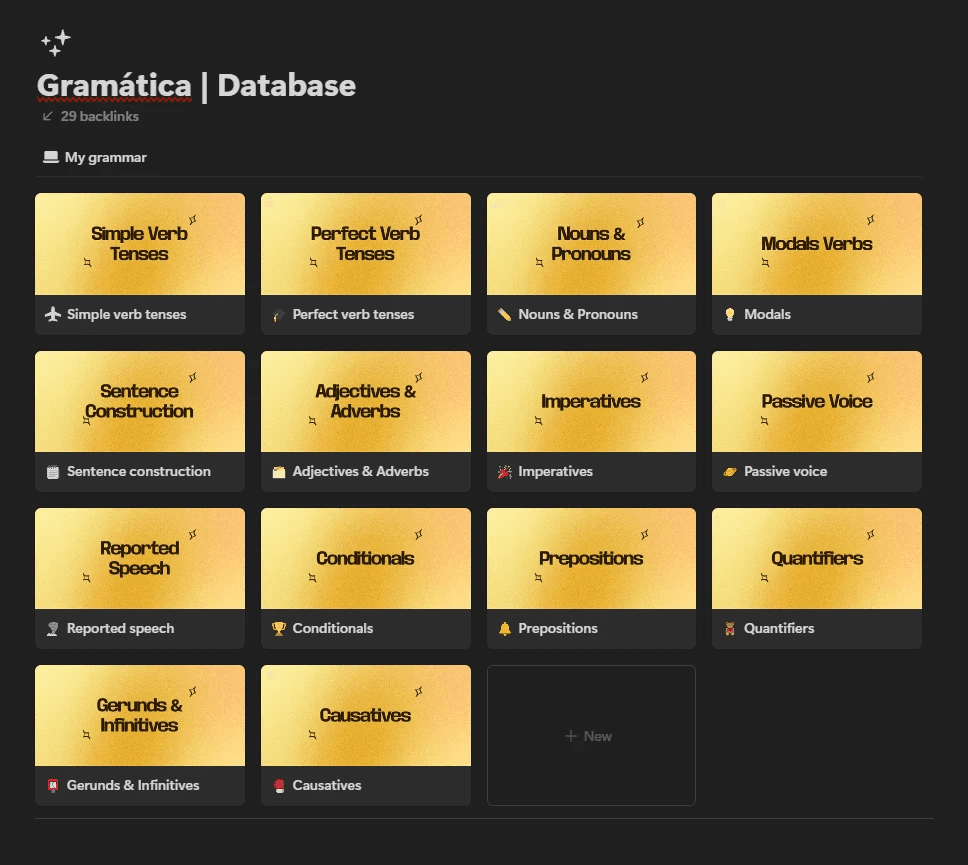Select the 'Modals' card title text
The width and height of the screenshot is (968, 865).
pos(767,314)
